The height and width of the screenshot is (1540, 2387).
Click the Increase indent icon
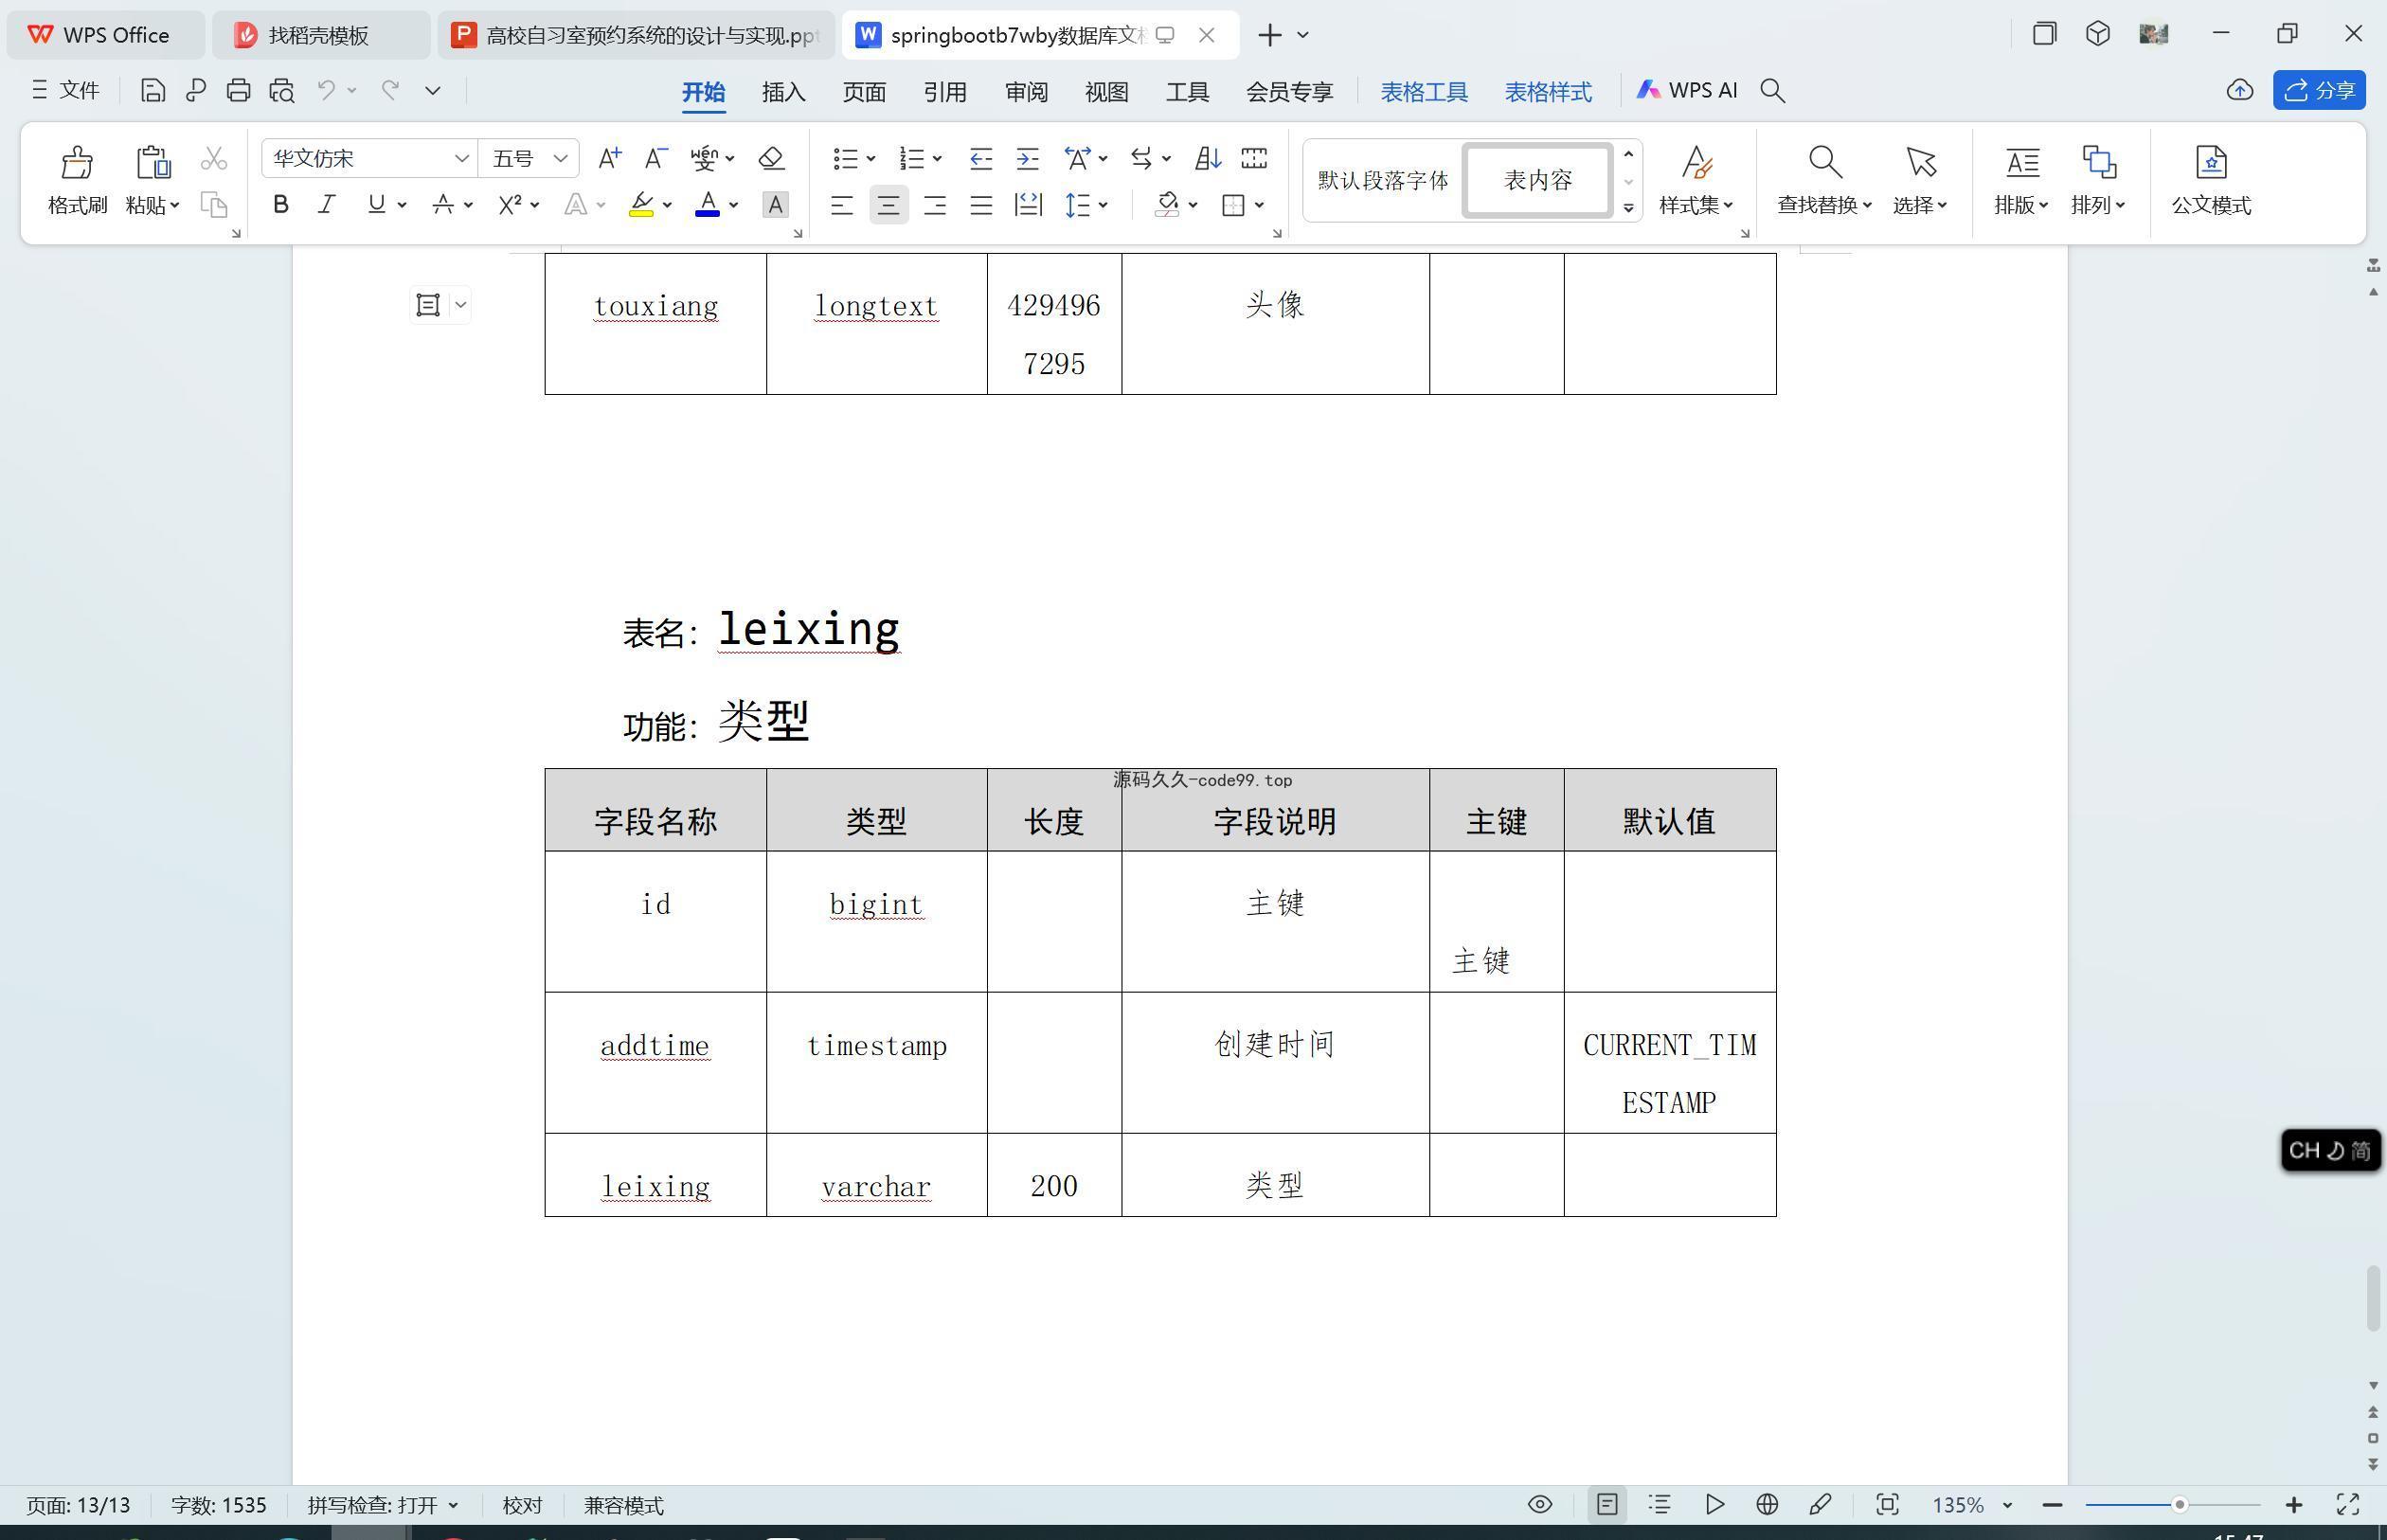[1028, 158]
